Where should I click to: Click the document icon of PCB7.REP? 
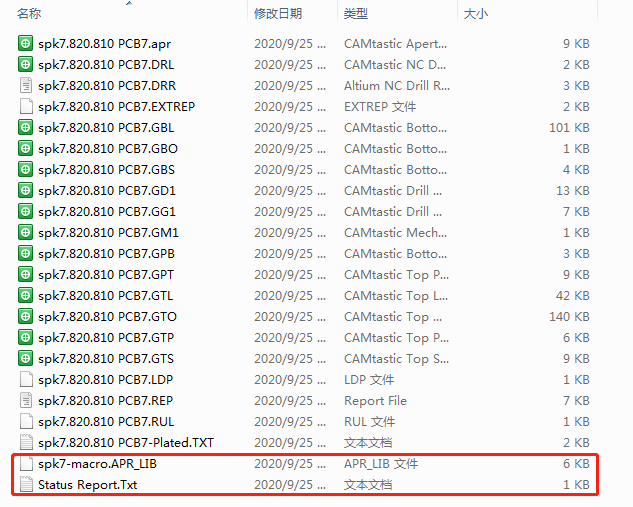[25, 400]
